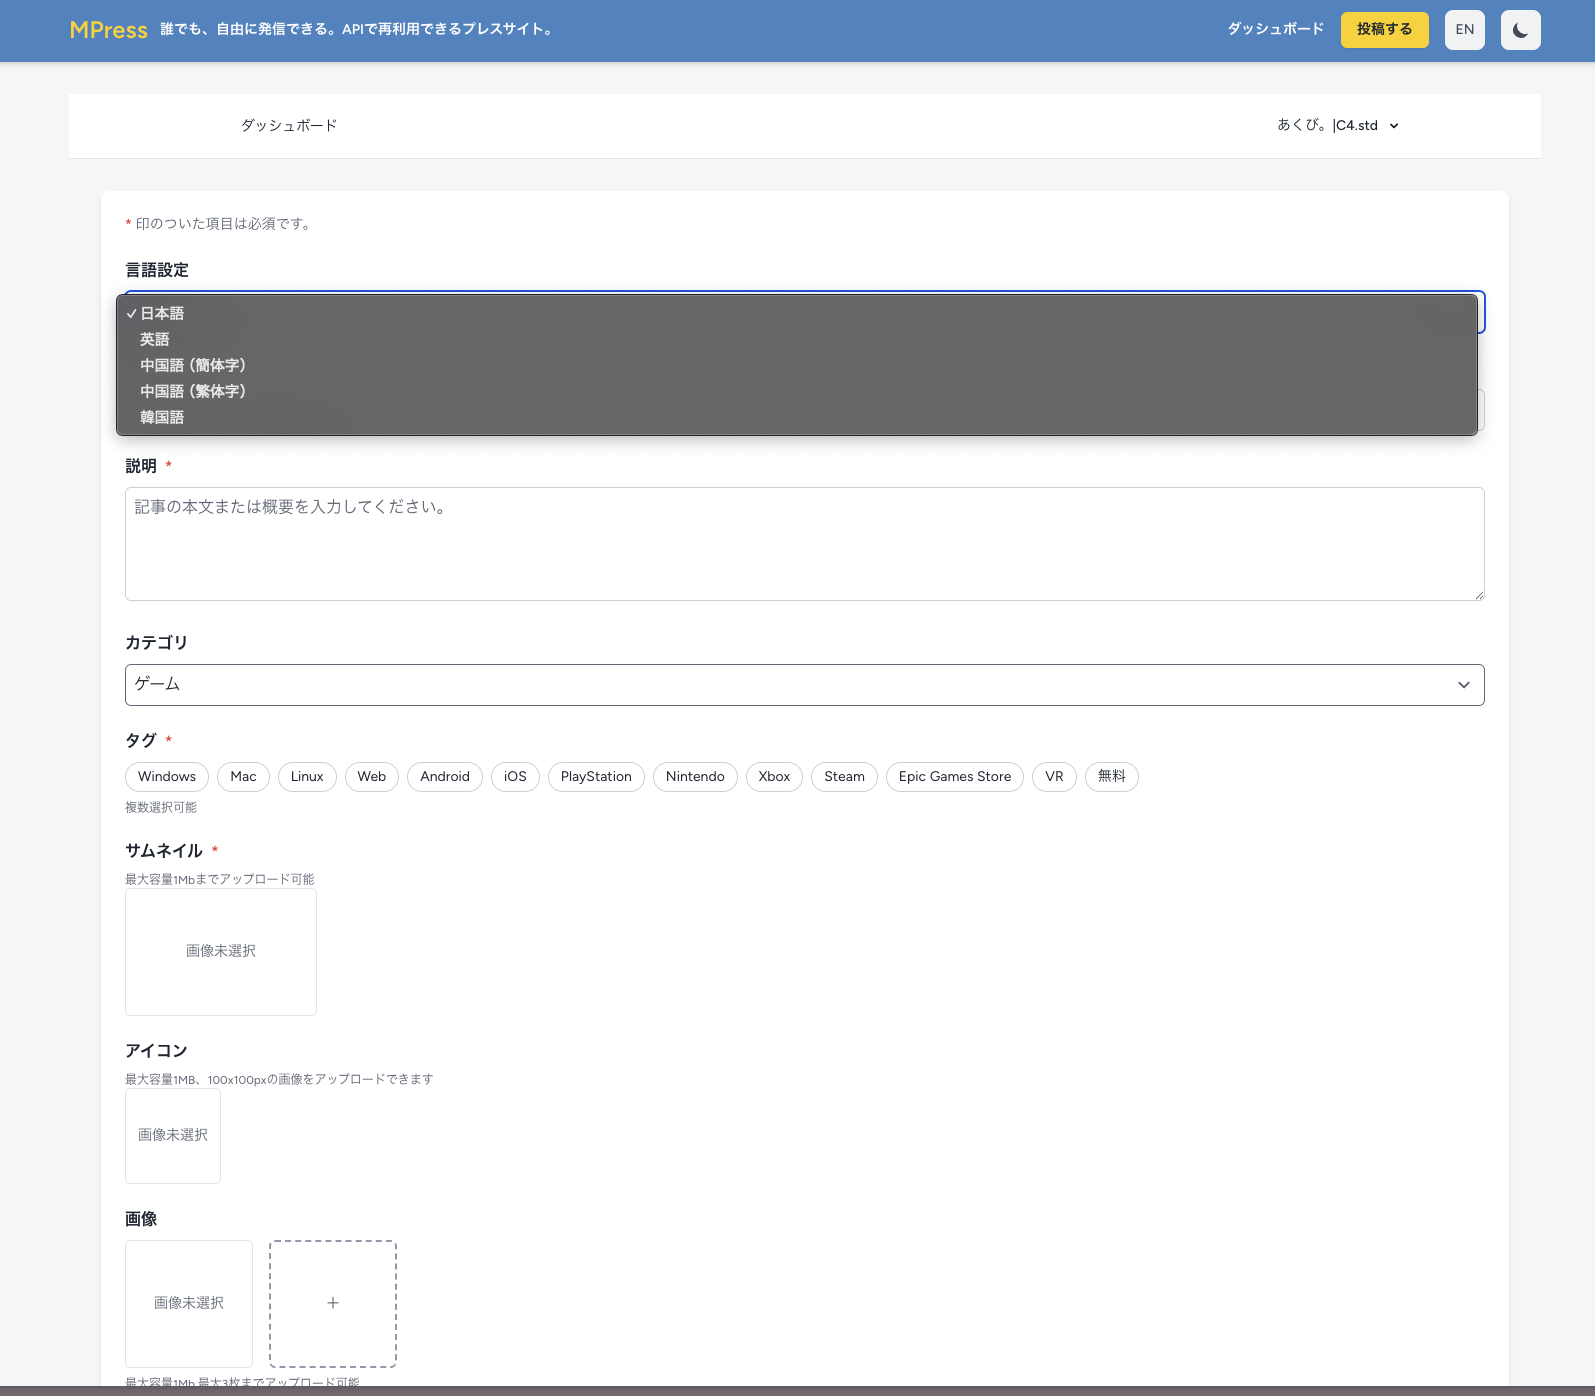Select 韓国語 from dropdown

162,418
